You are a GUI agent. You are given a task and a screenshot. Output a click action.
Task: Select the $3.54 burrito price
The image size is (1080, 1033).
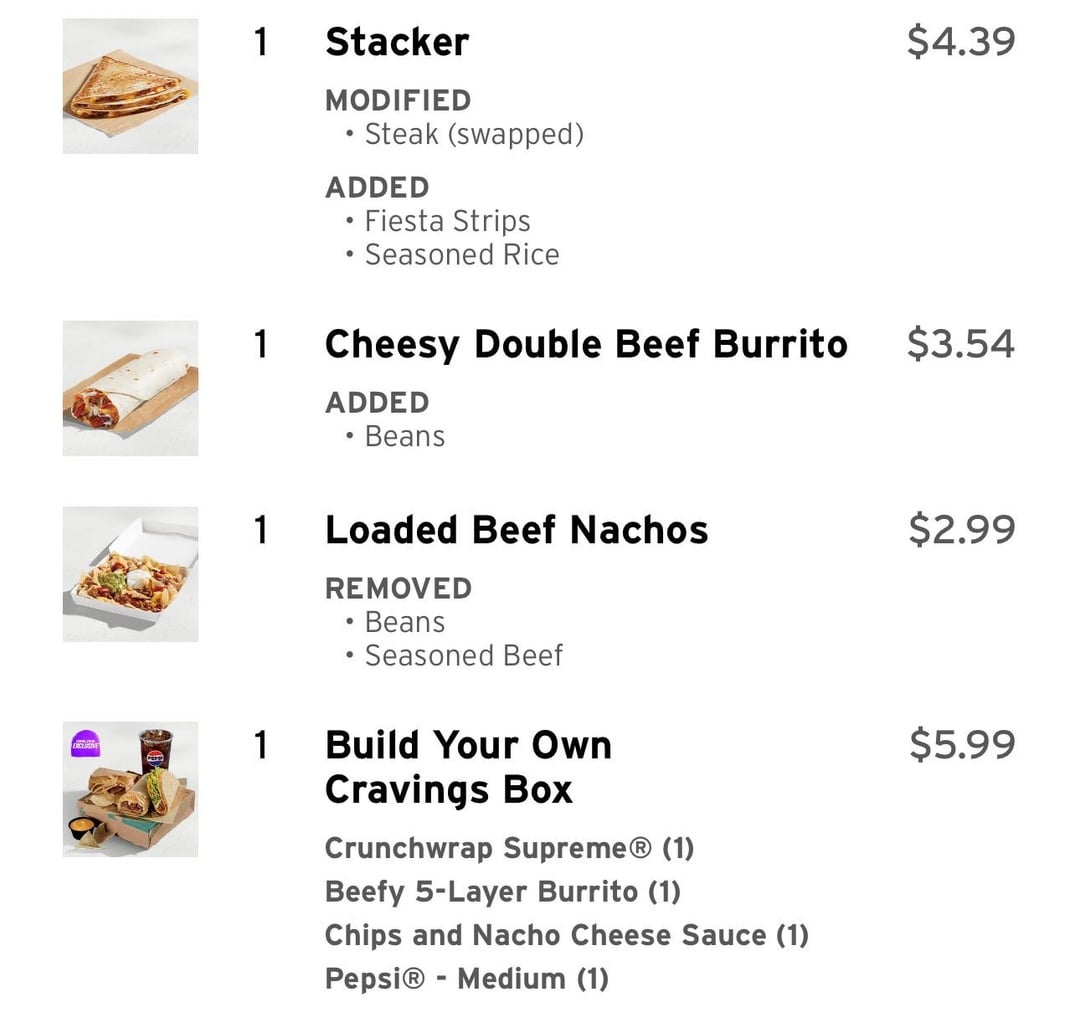(x=960, y=344)
